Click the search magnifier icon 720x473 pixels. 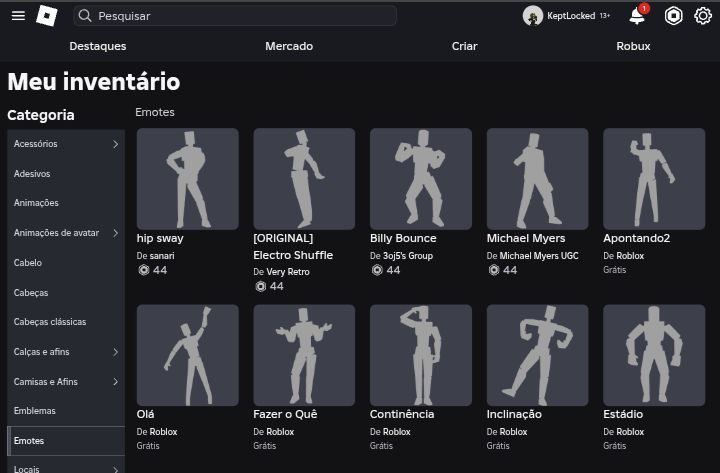(85, 16)
